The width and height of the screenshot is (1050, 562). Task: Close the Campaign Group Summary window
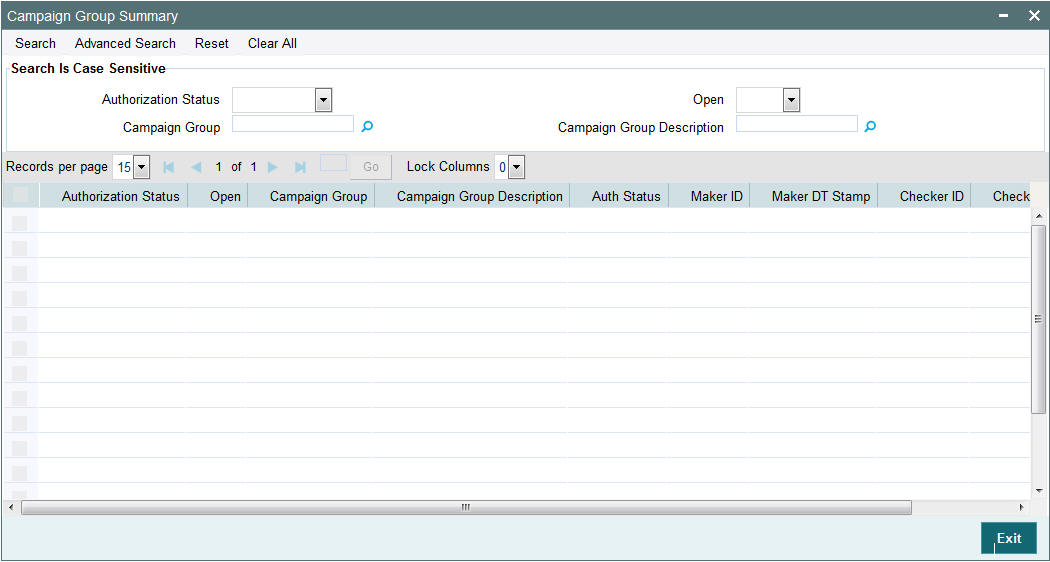pyautogui.click(x=1034, y=15)
